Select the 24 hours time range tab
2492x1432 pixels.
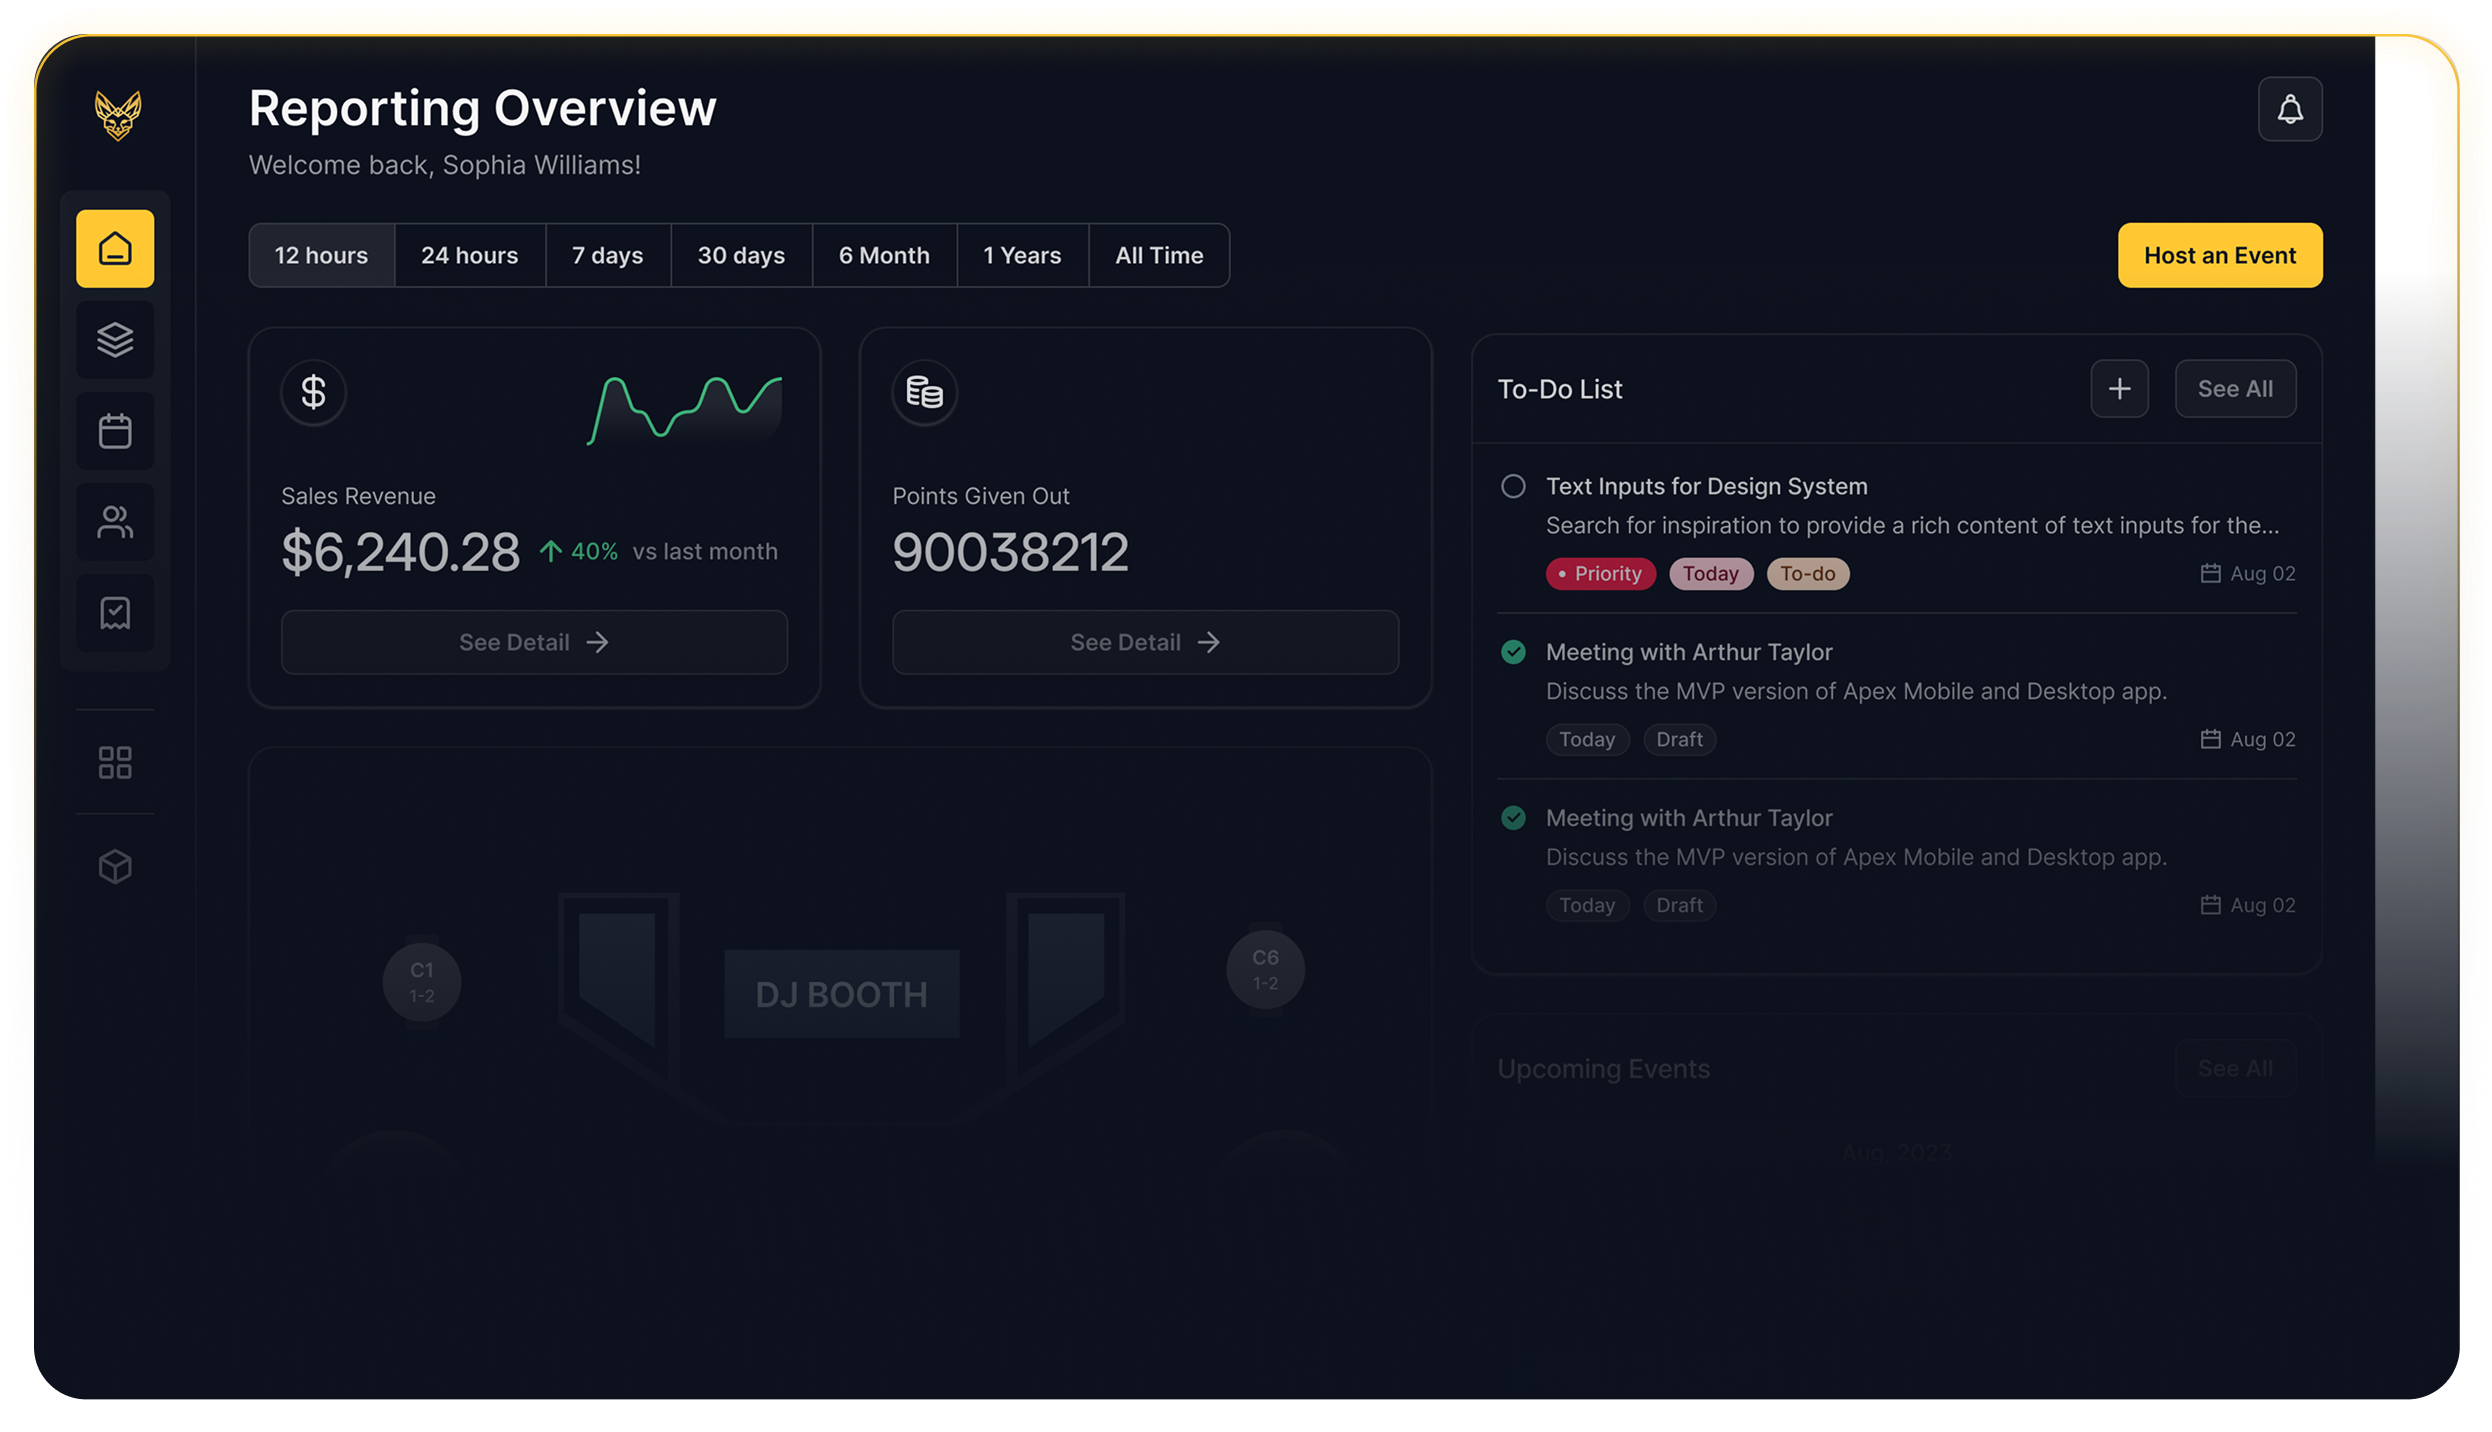pos(469,256)
